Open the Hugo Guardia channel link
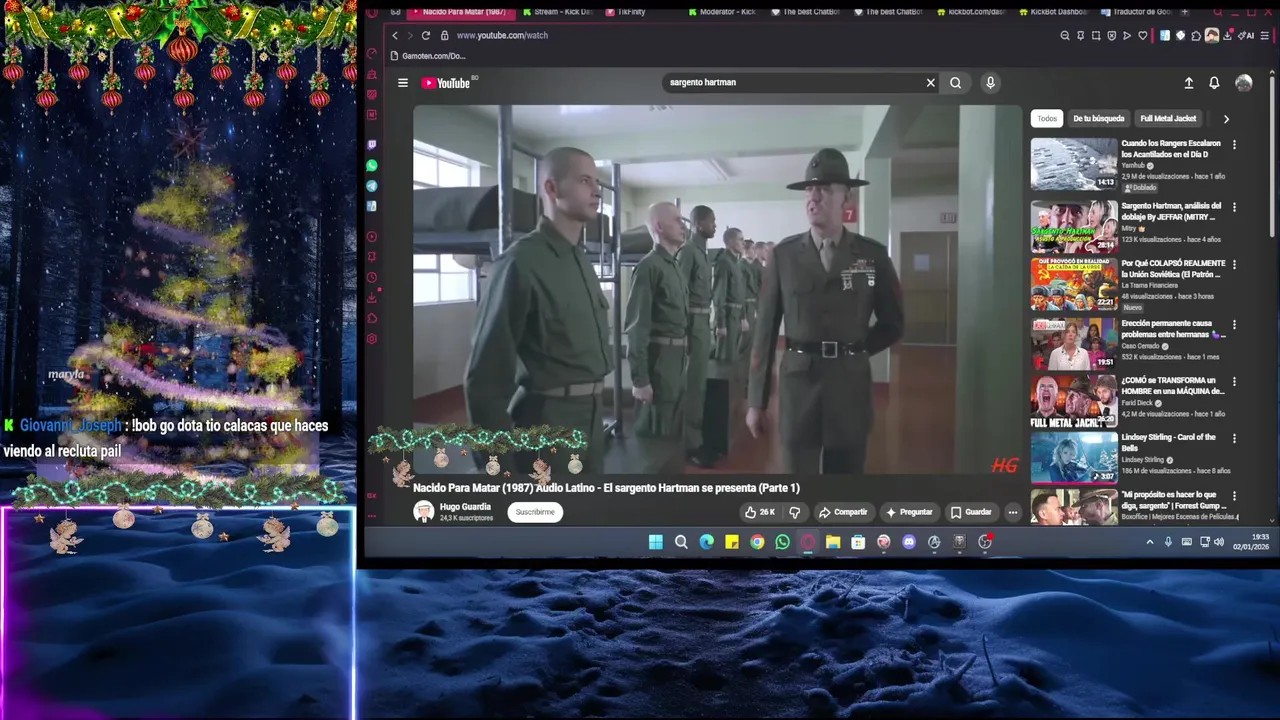 pos(465,507)
